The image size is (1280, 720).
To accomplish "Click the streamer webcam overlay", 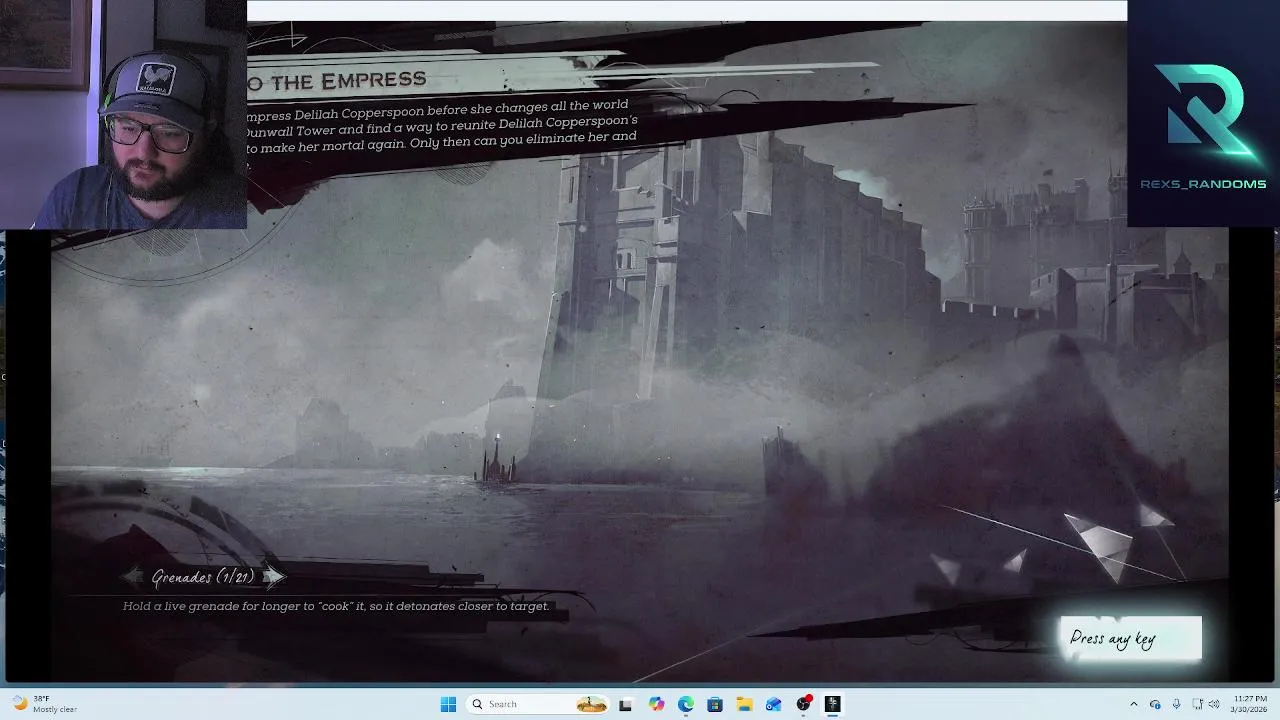I will 123,114.
